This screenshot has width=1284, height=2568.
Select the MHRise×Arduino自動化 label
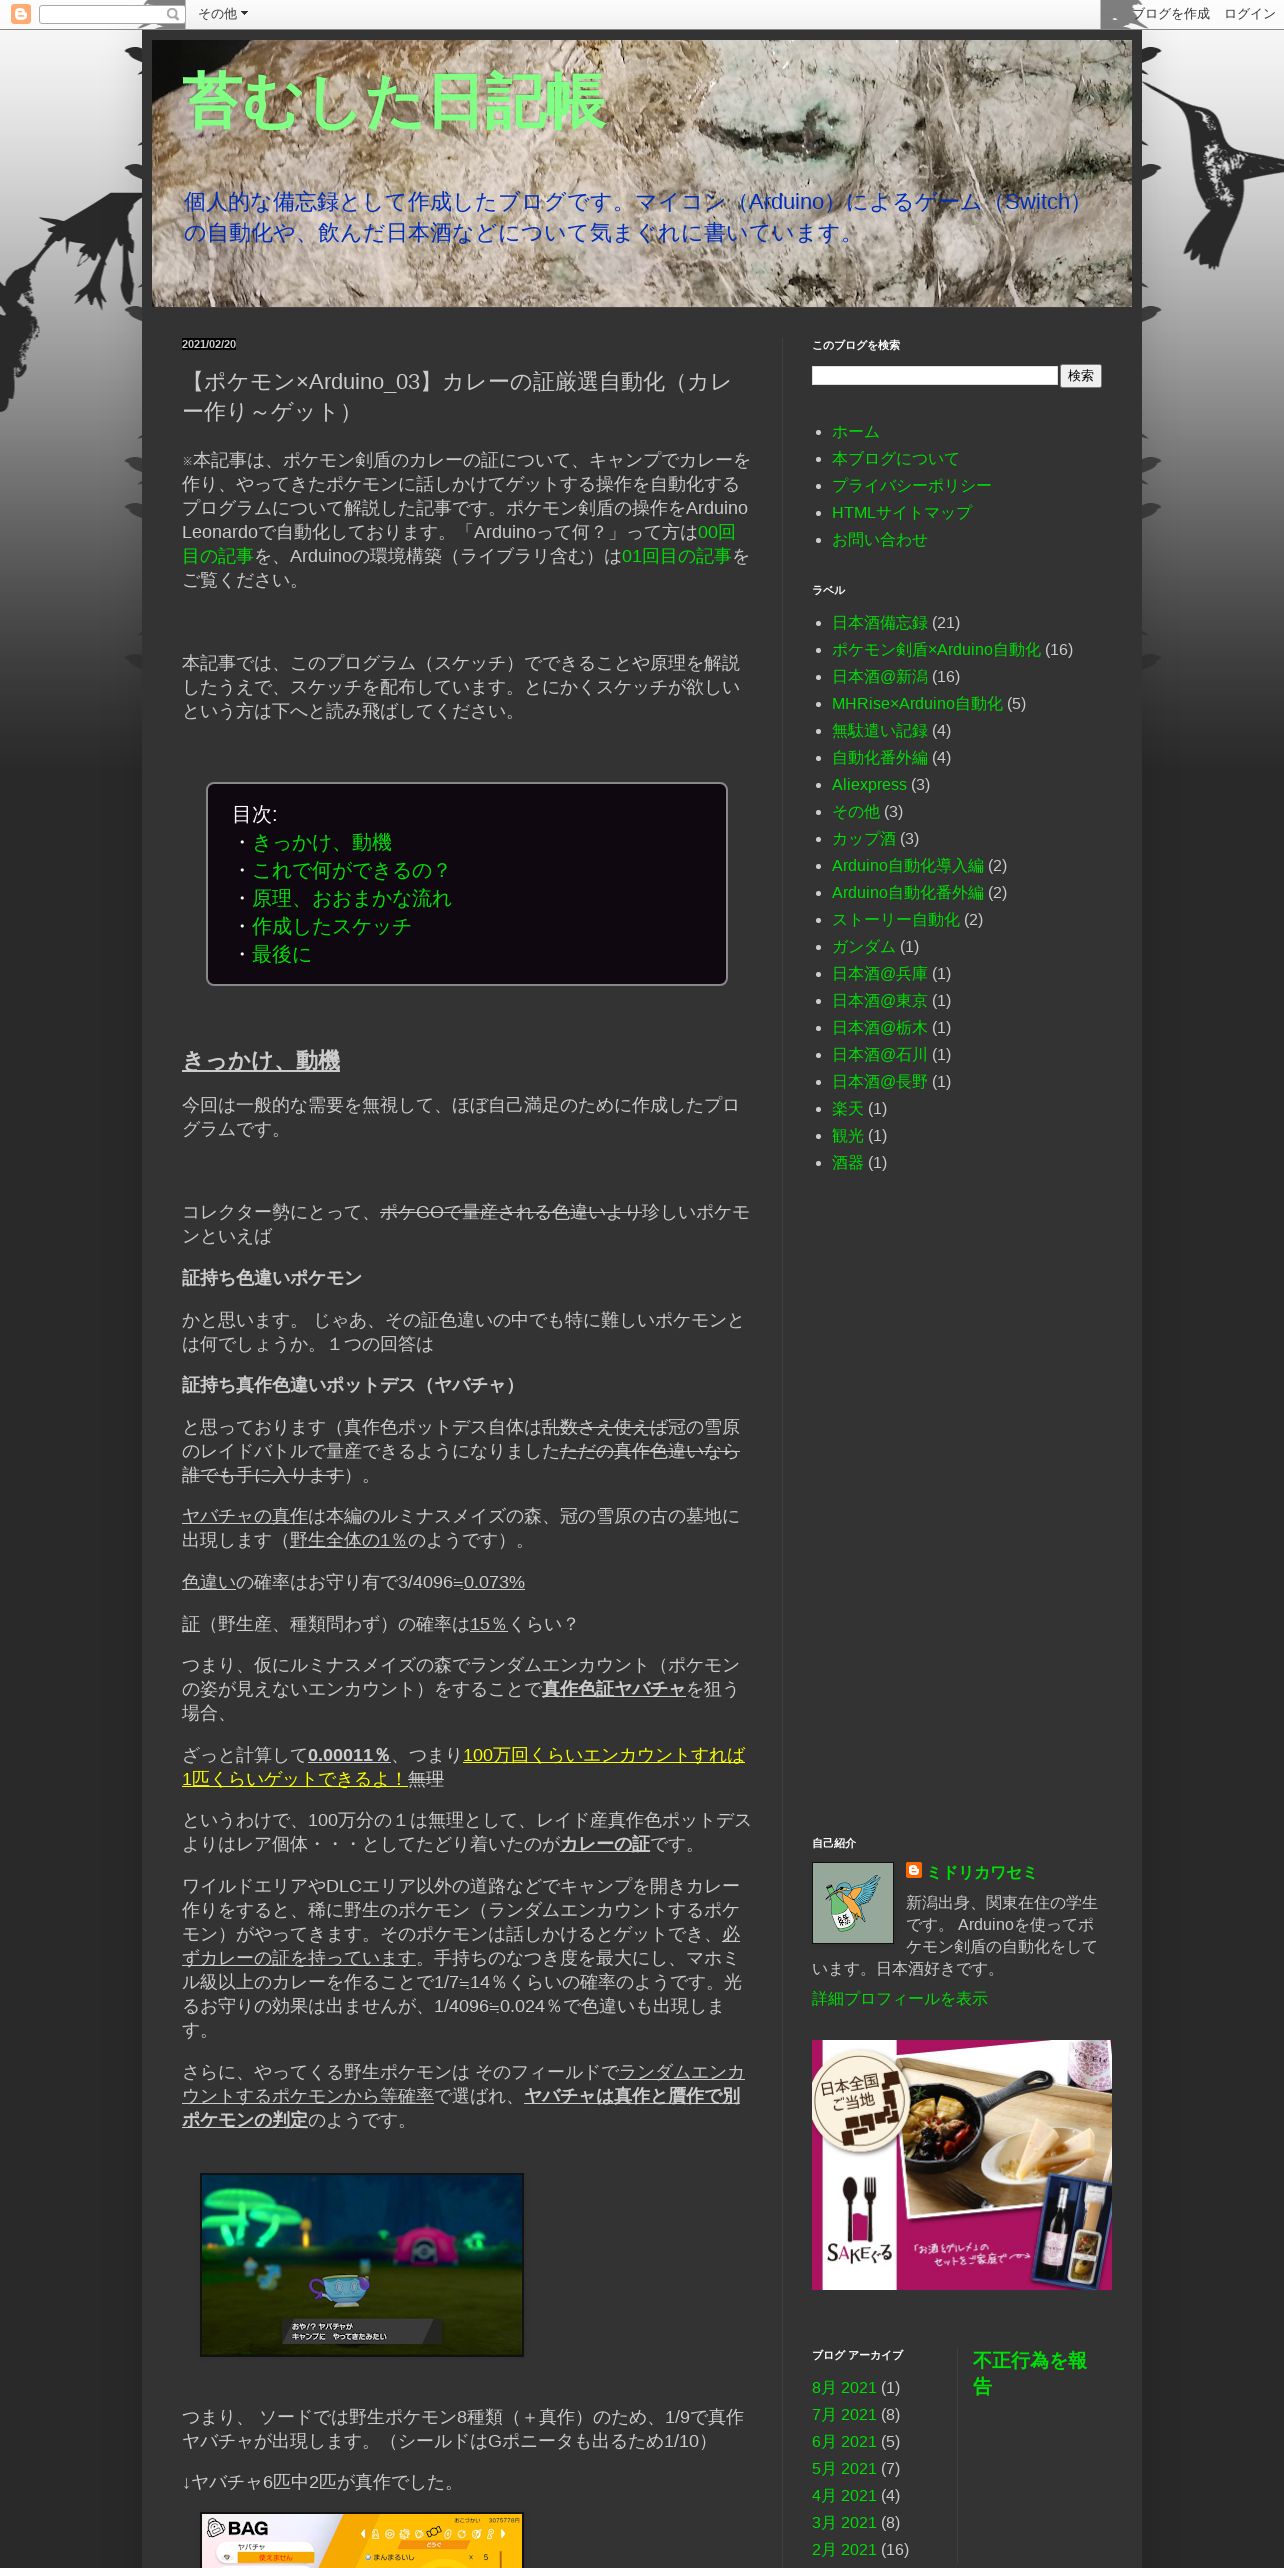(917, 704)
